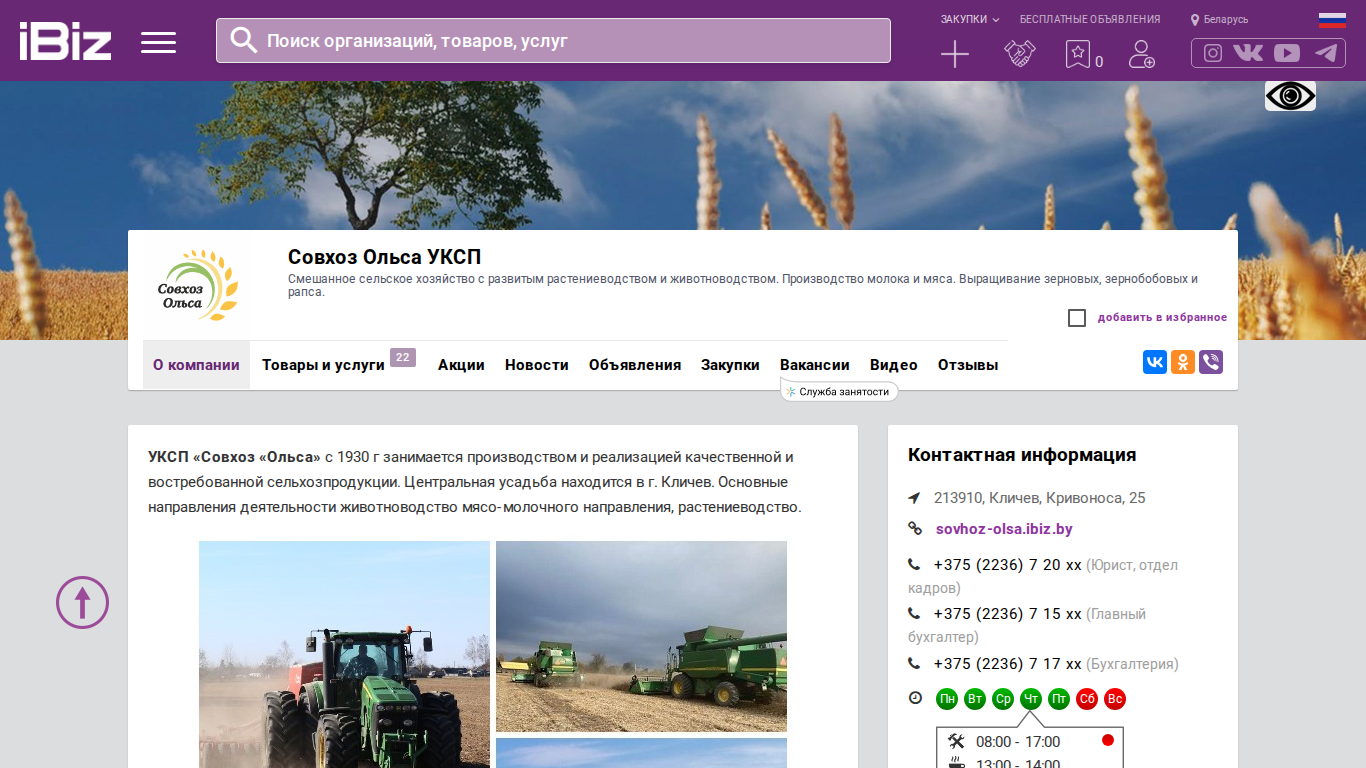
Task: Click the Совхоз Ольса УКСП heading
Action: coord(385,257)
